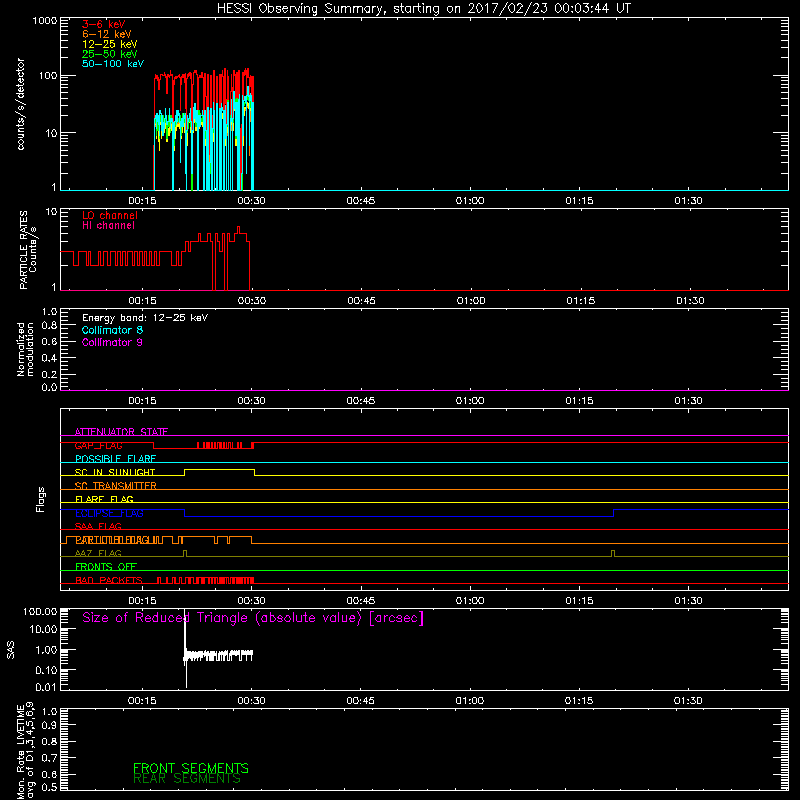Click 00:30 time label under particle rates panel
This screenshot has width=800, height=800.
(252, 301)
